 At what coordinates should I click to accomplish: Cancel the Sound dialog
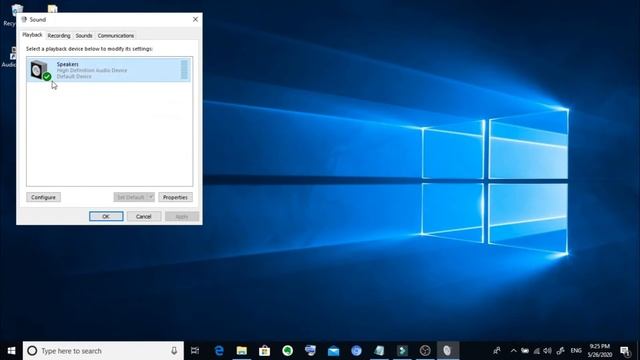(144, 216)
